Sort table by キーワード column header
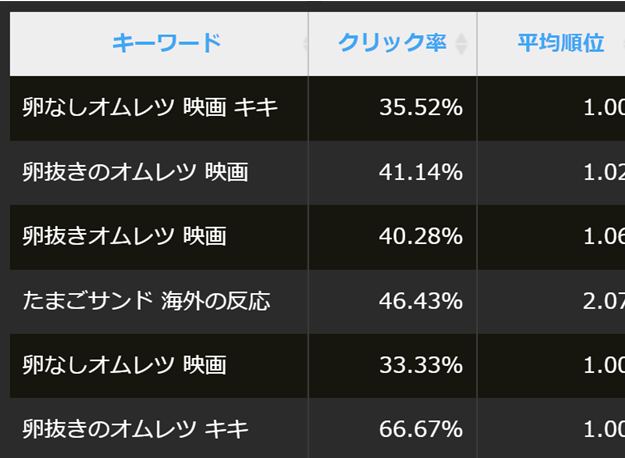The height and width of the screenshot is (458, 625). (x=167, y=43)
